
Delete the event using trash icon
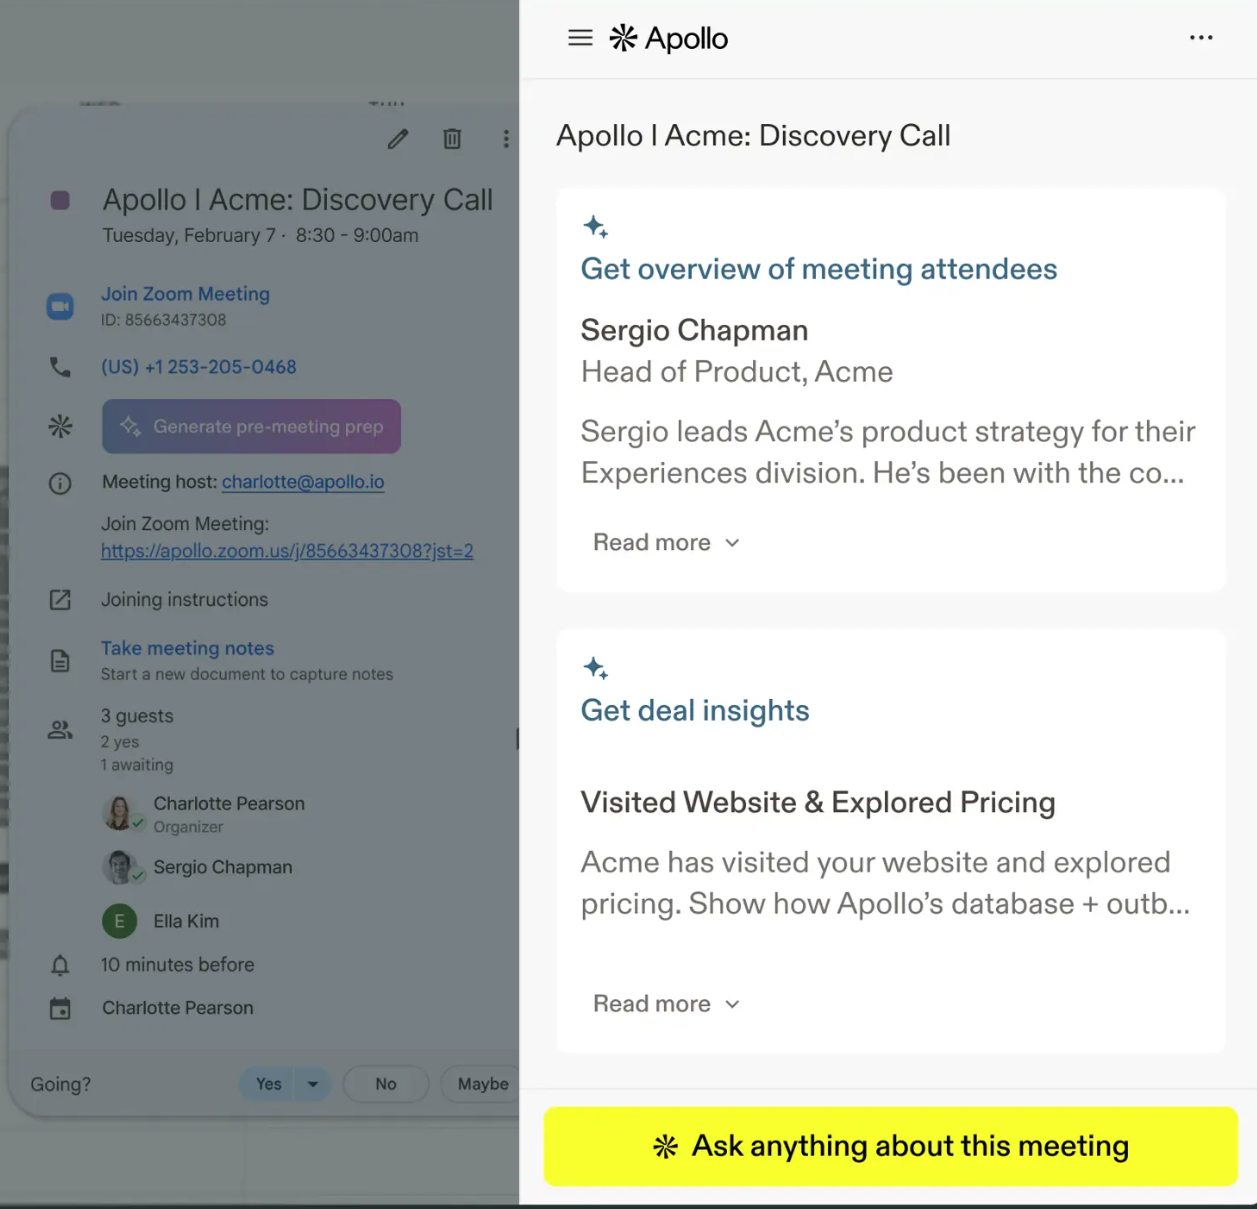click(x=452, y=139)
